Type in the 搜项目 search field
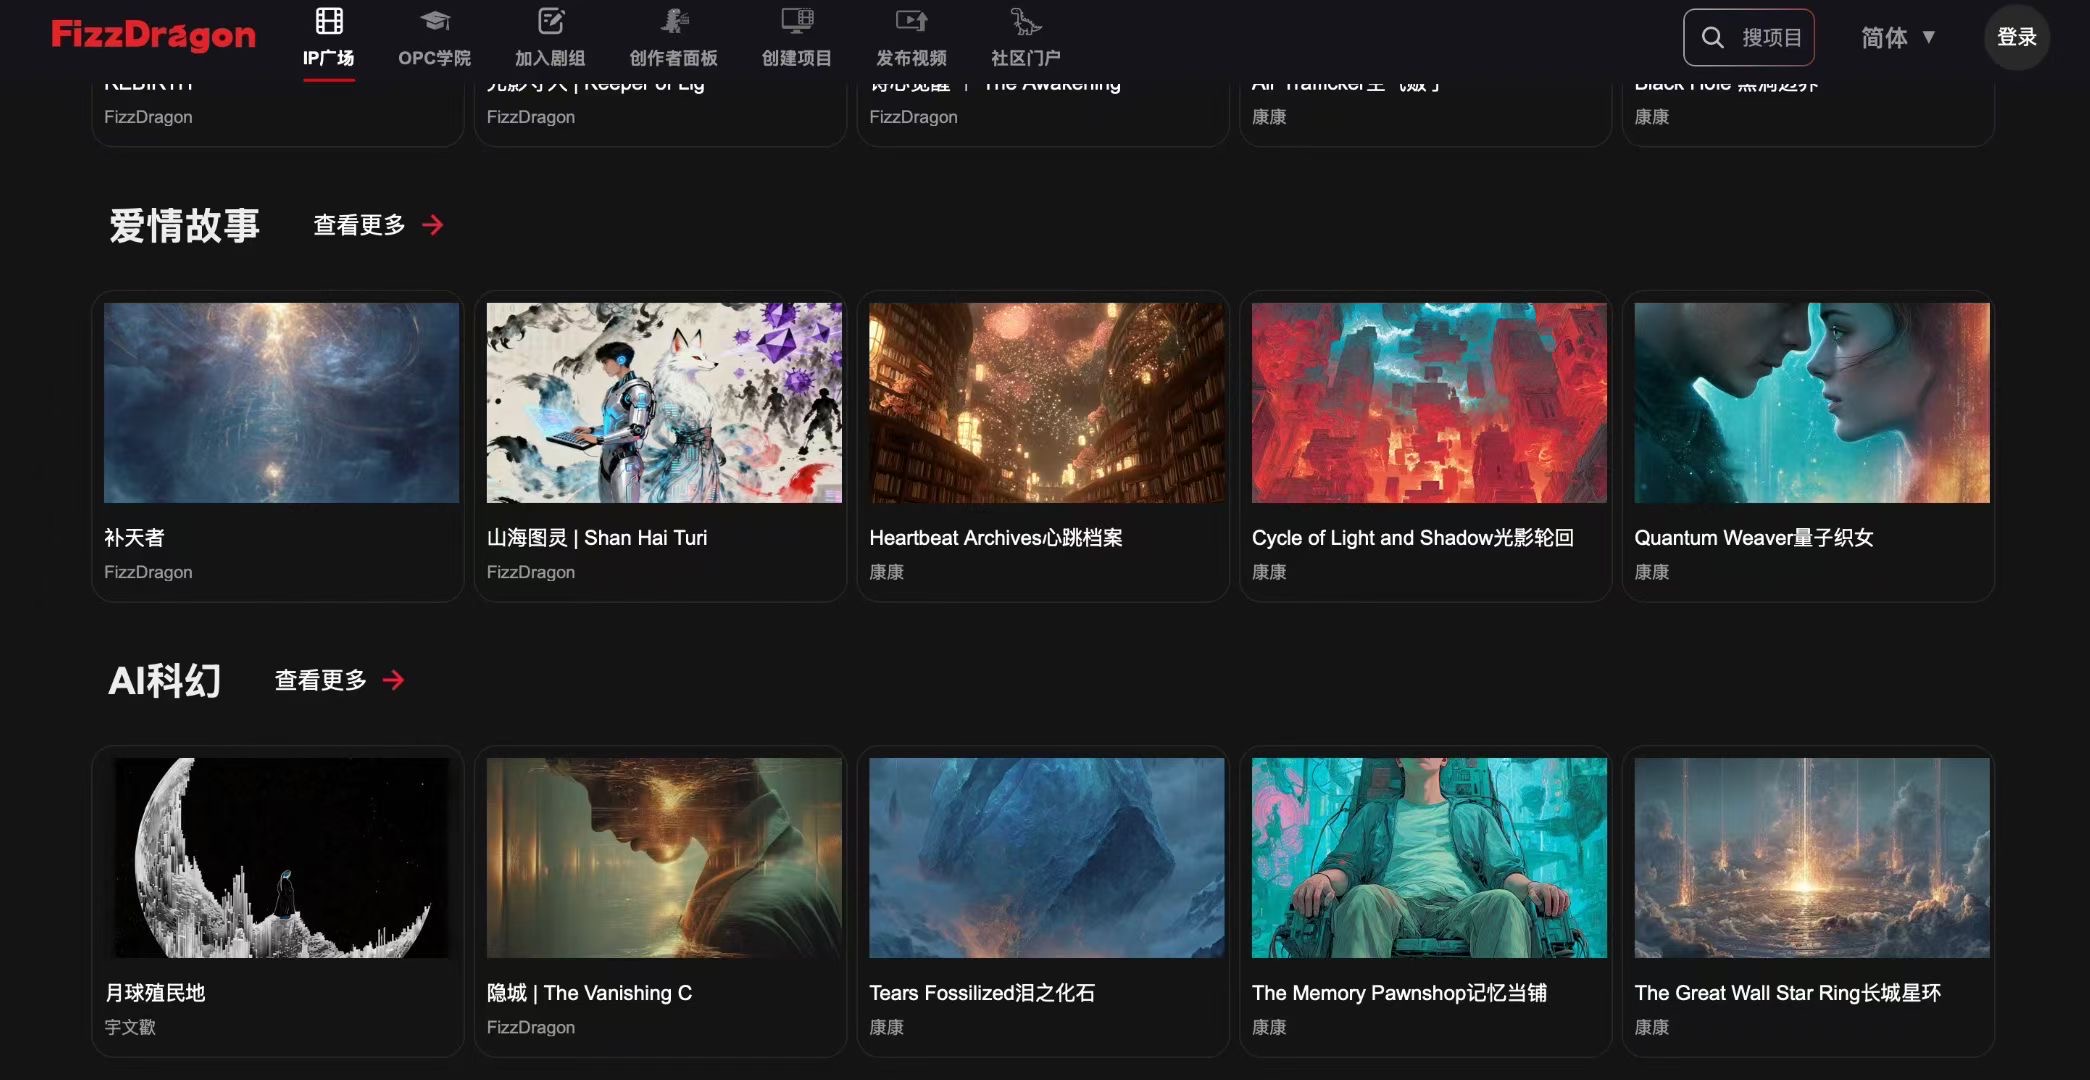 1771,38
